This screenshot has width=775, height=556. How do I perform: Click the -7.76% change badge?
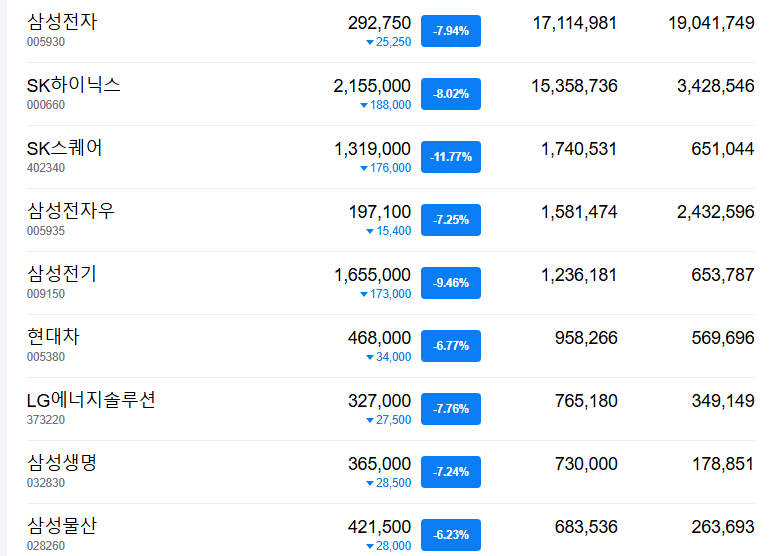(x=451, y=409)
